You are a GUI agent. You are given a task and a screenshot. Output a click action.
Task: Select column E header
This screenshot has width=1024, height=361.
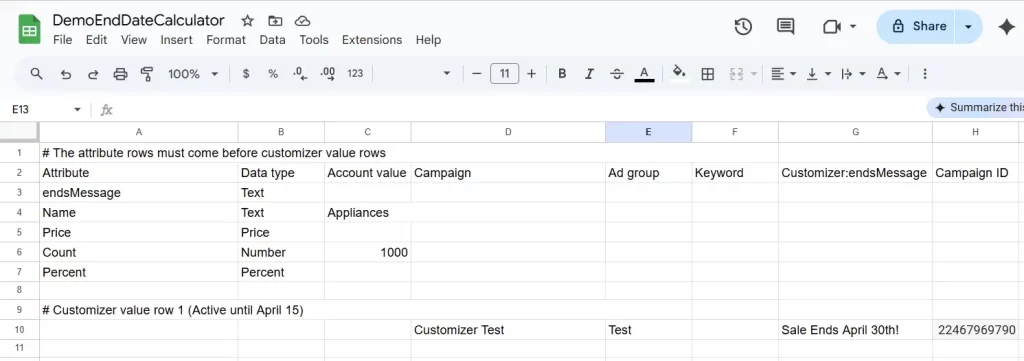(x=648, y=132)
